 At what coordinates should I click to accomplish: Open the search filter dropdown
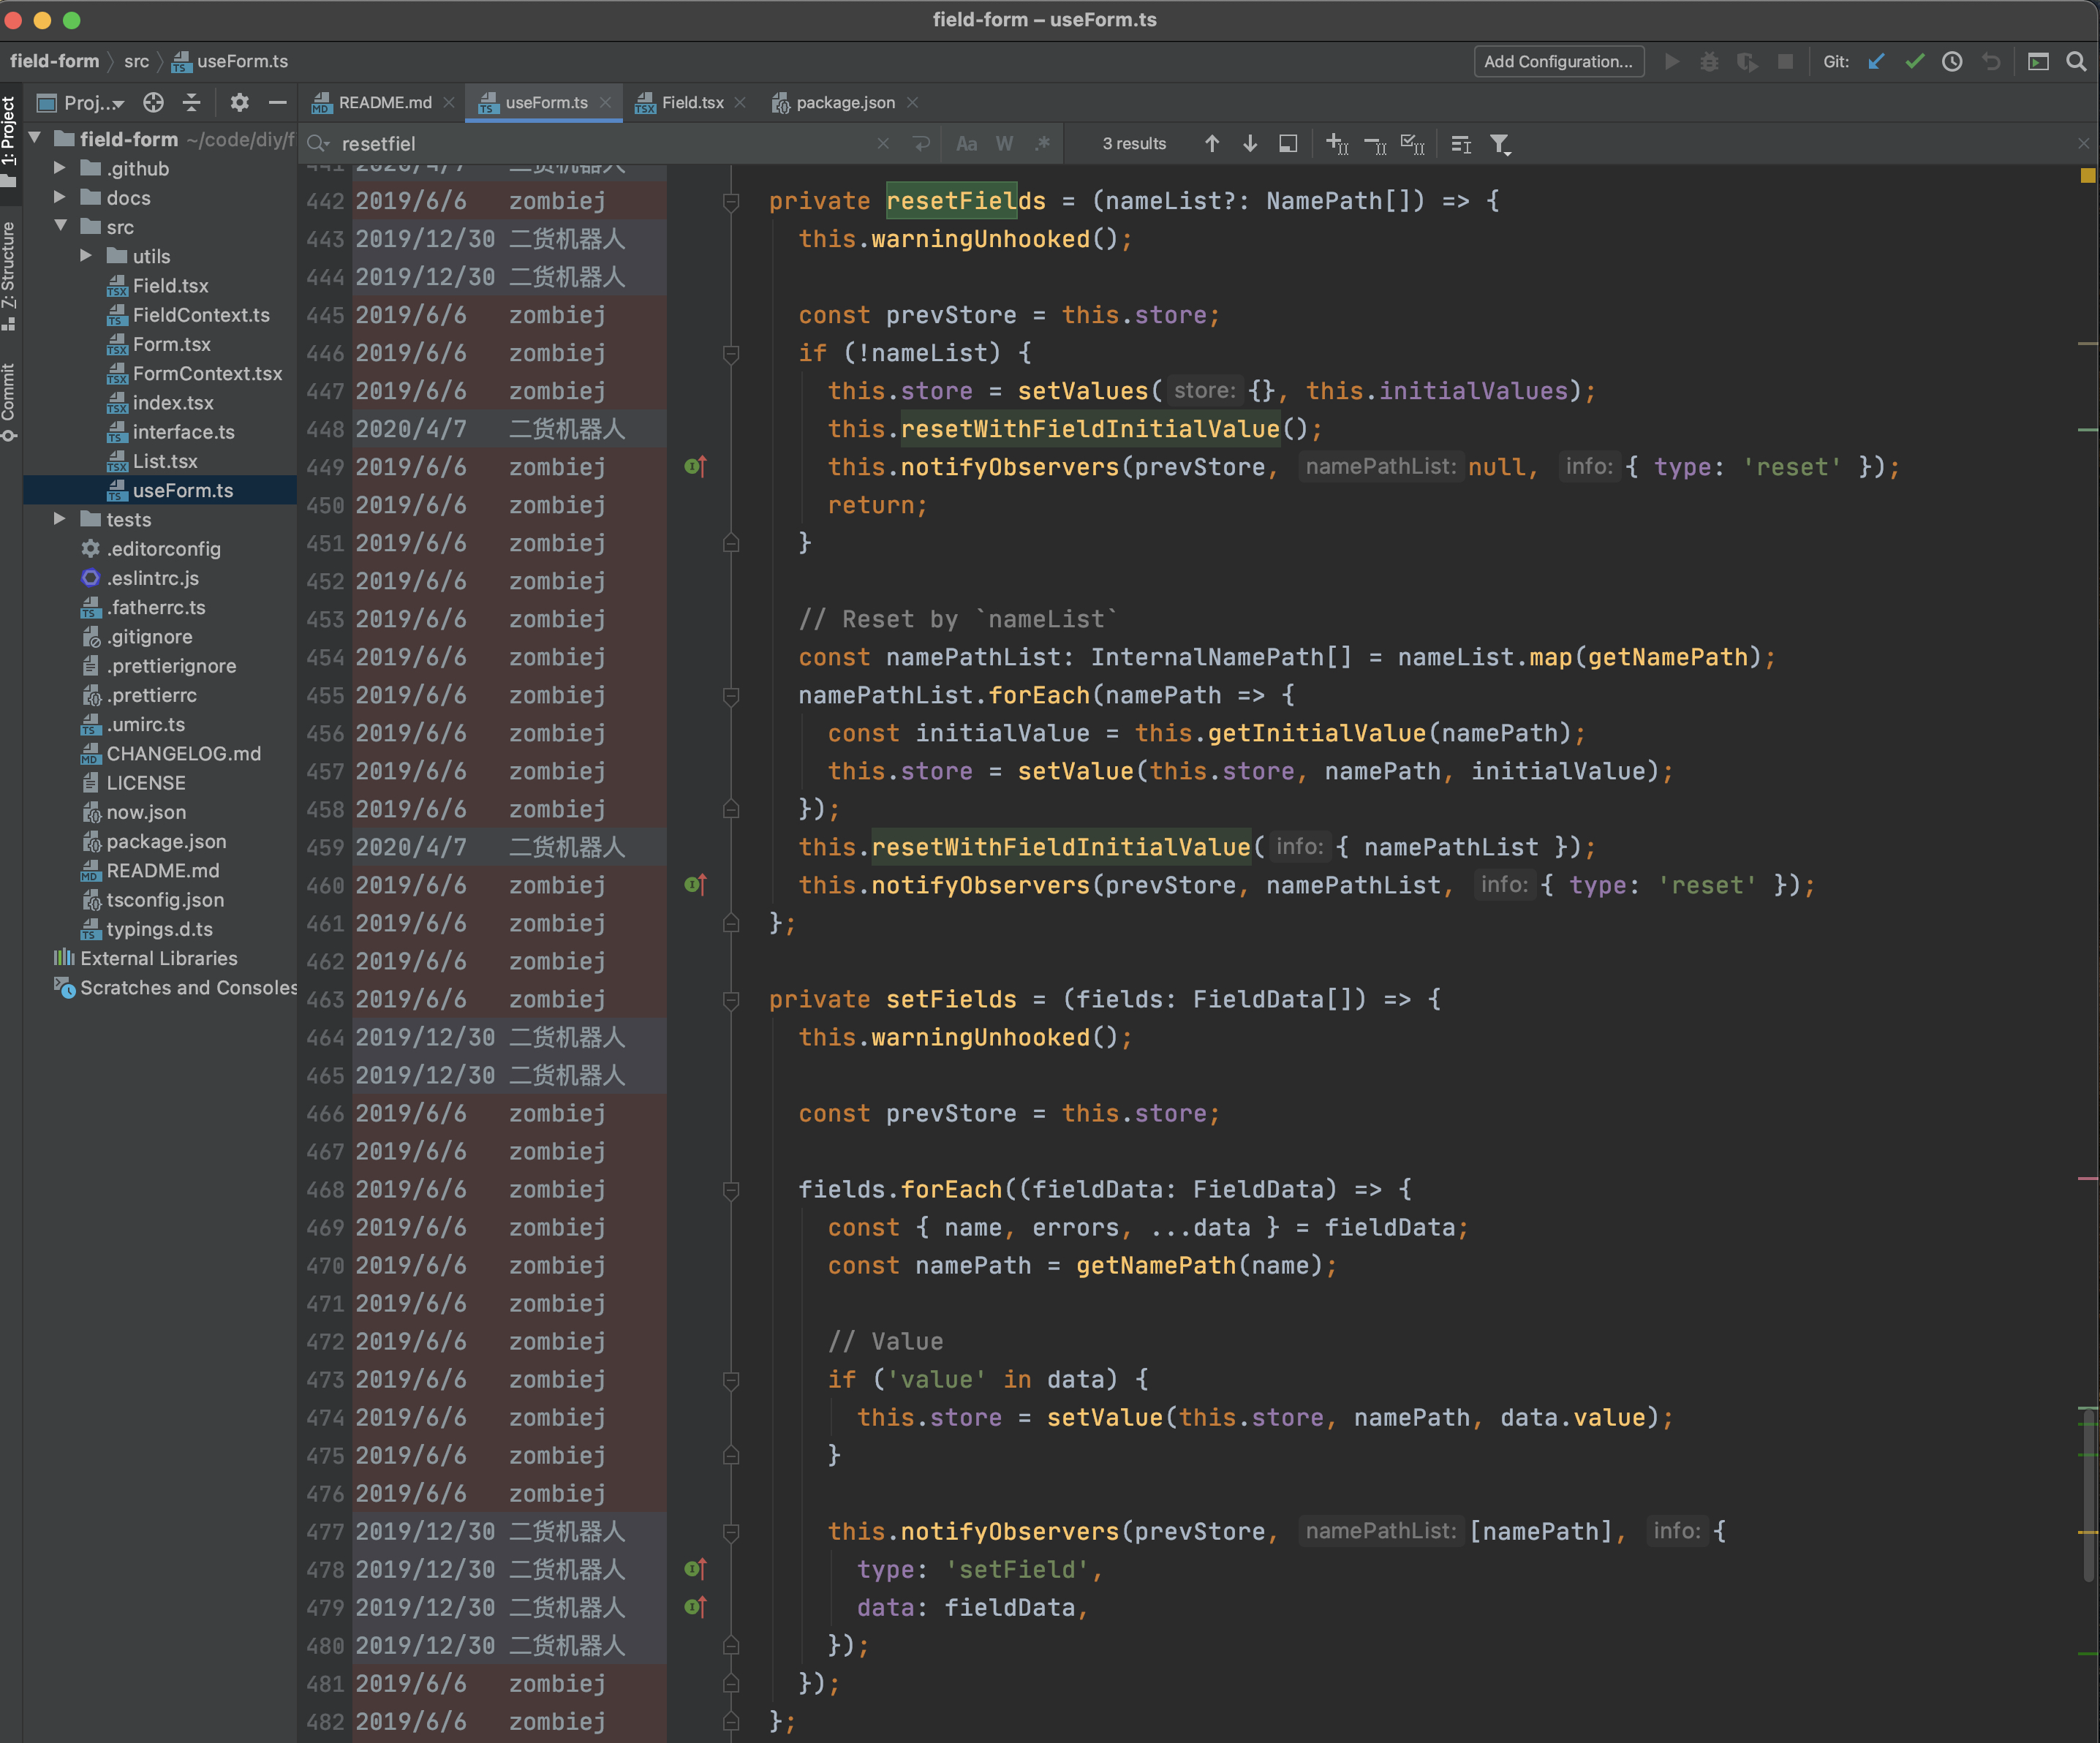tap(1501, 144)
